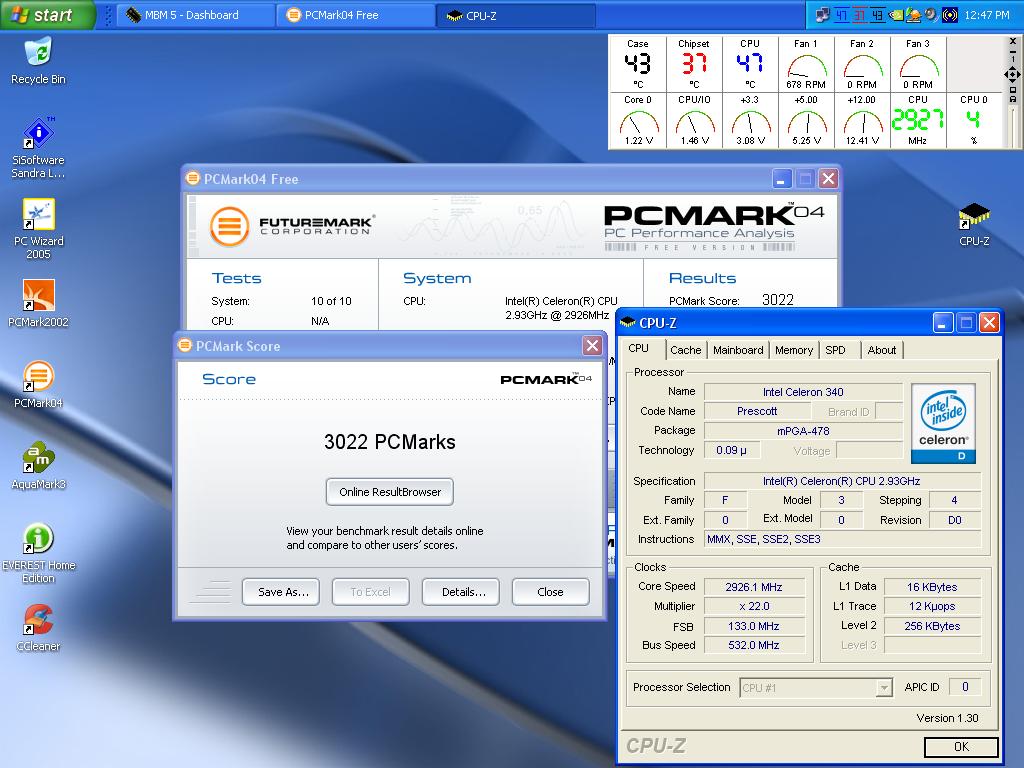The height and width of the screenshot is (768, 1024).
Task: Switch to CPU-Z taskbar item
Action: click(517, 15)
